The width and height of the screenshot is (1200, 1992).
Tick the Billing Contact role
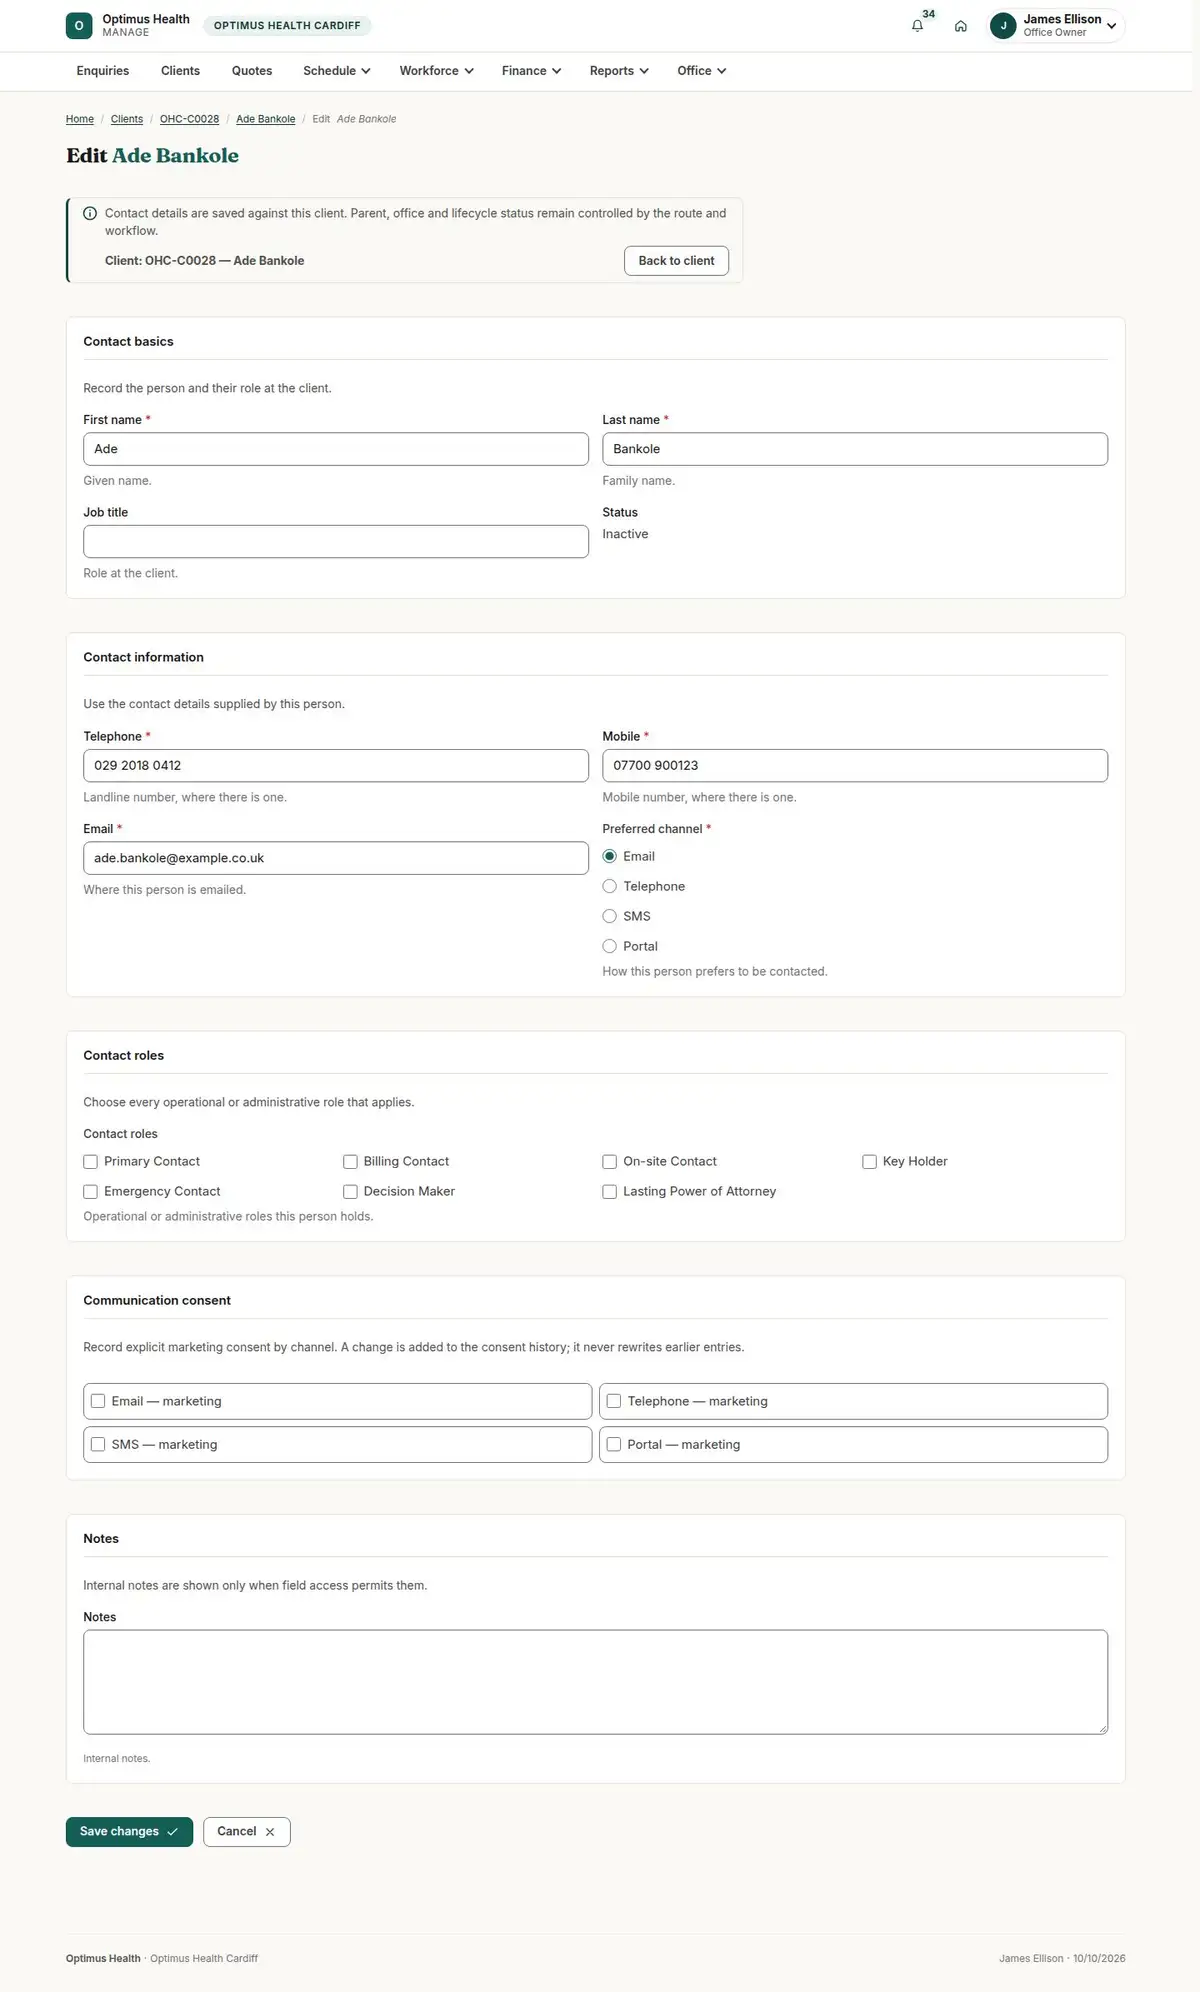350,1161
